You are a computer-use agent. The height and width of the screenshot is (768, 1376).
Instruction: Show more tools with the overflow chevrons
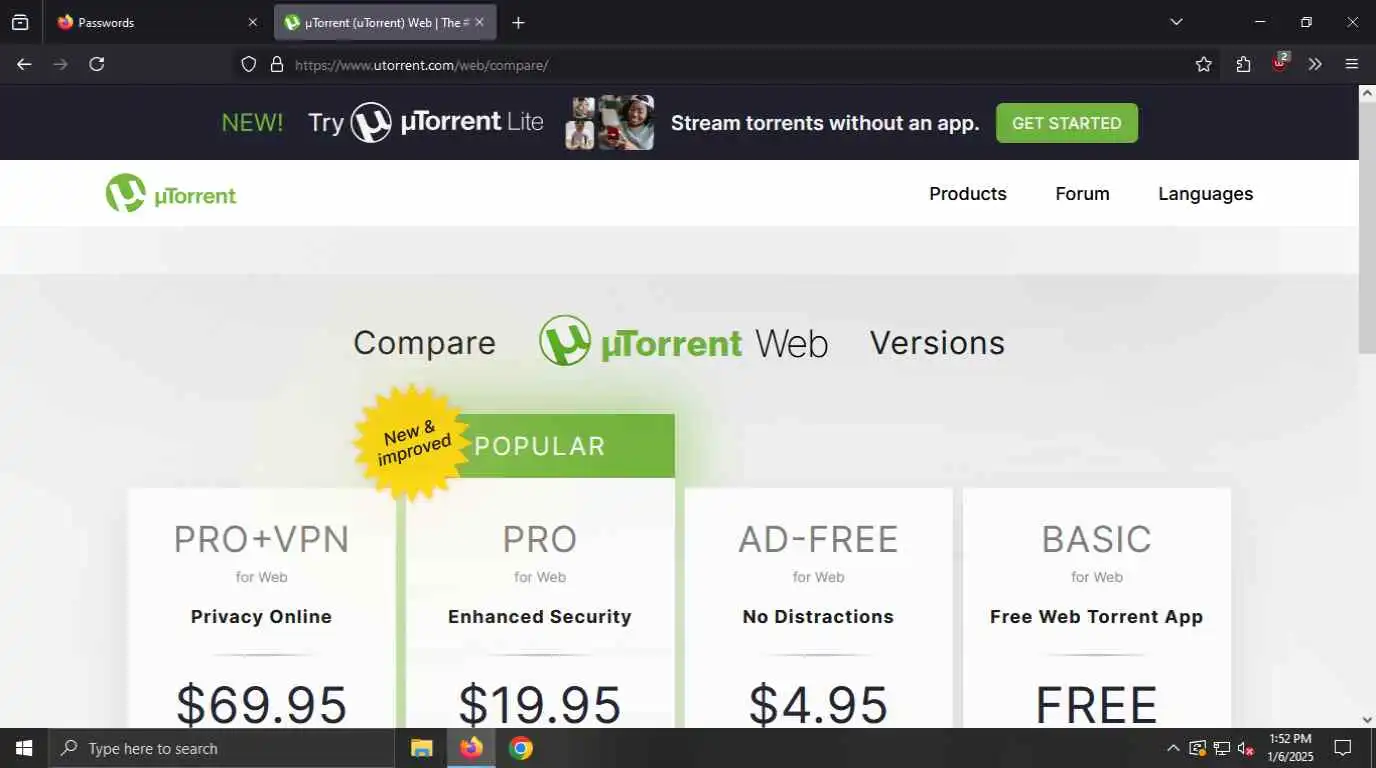[x=1315, y=64]
